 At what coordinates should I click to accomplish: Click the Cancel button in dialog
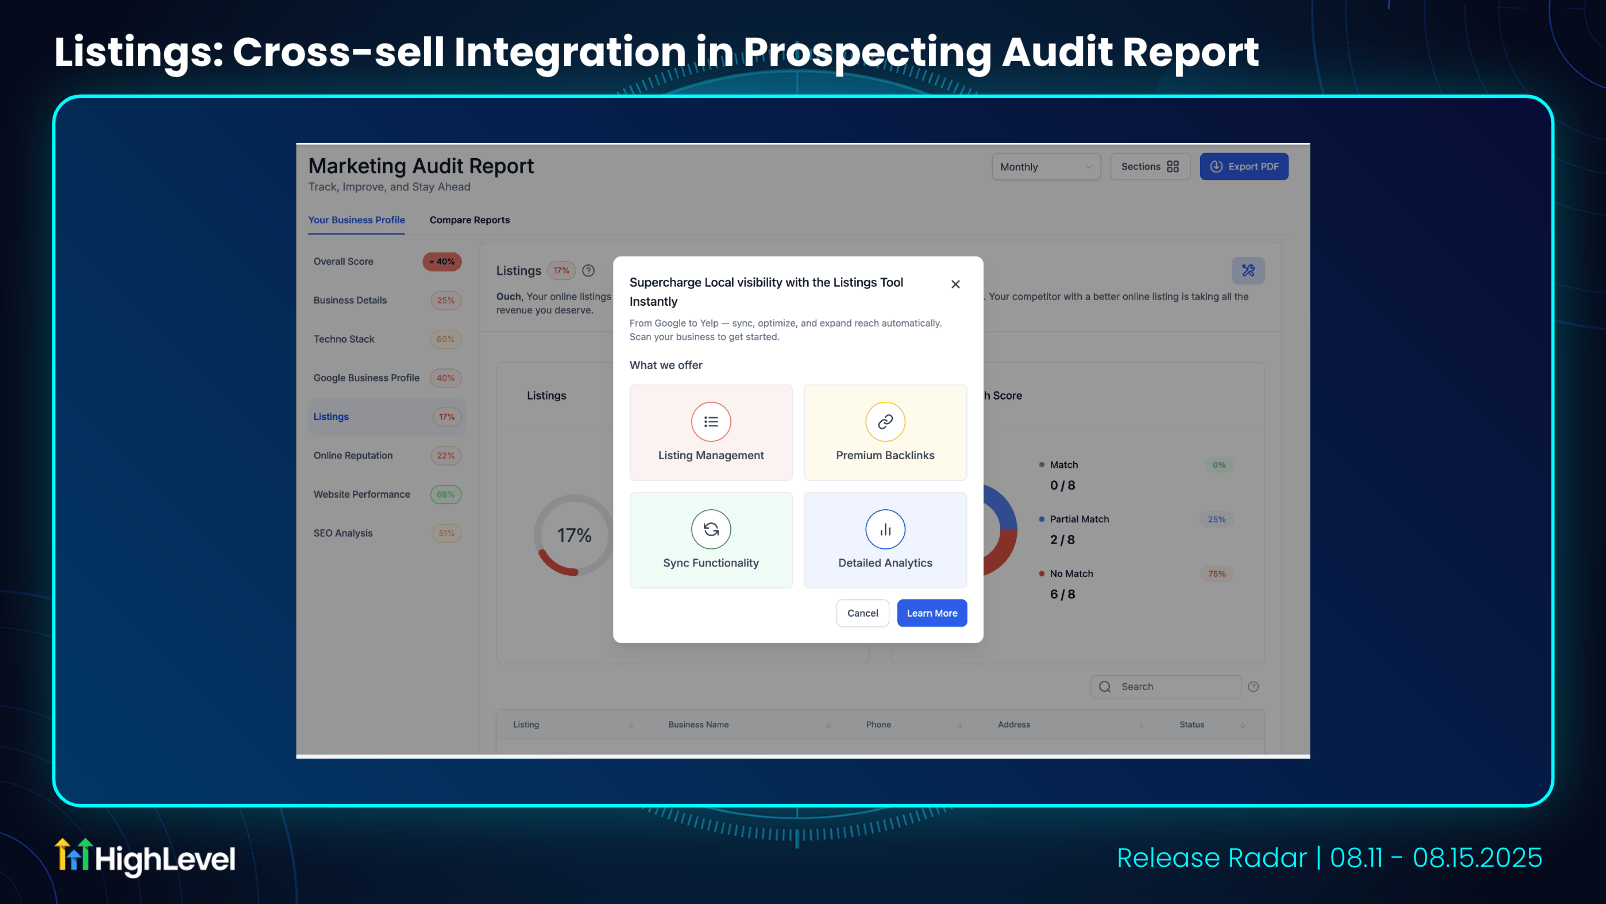click(863, 613)
